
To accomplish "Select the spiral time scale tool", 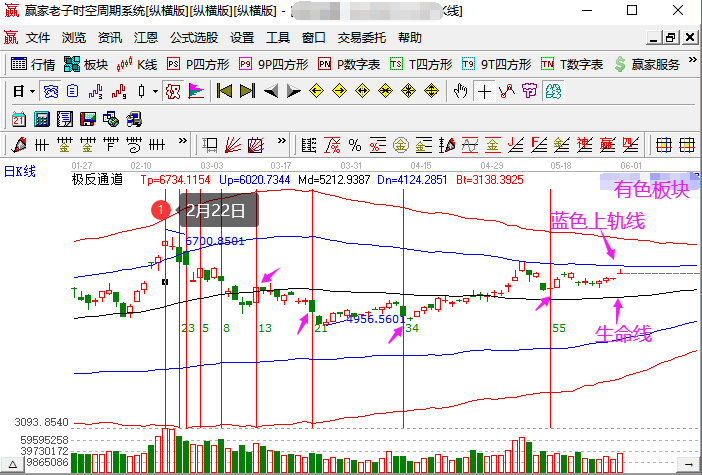I will click(134, 145).
